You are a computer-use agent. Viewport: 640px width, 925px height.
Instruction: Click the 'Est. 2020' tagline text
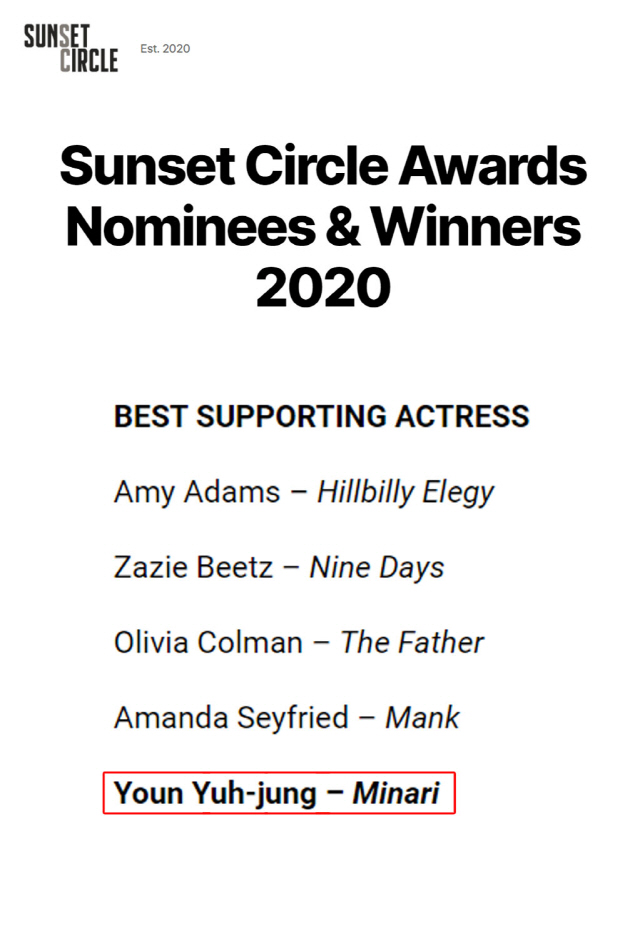[x=165, y=49]
